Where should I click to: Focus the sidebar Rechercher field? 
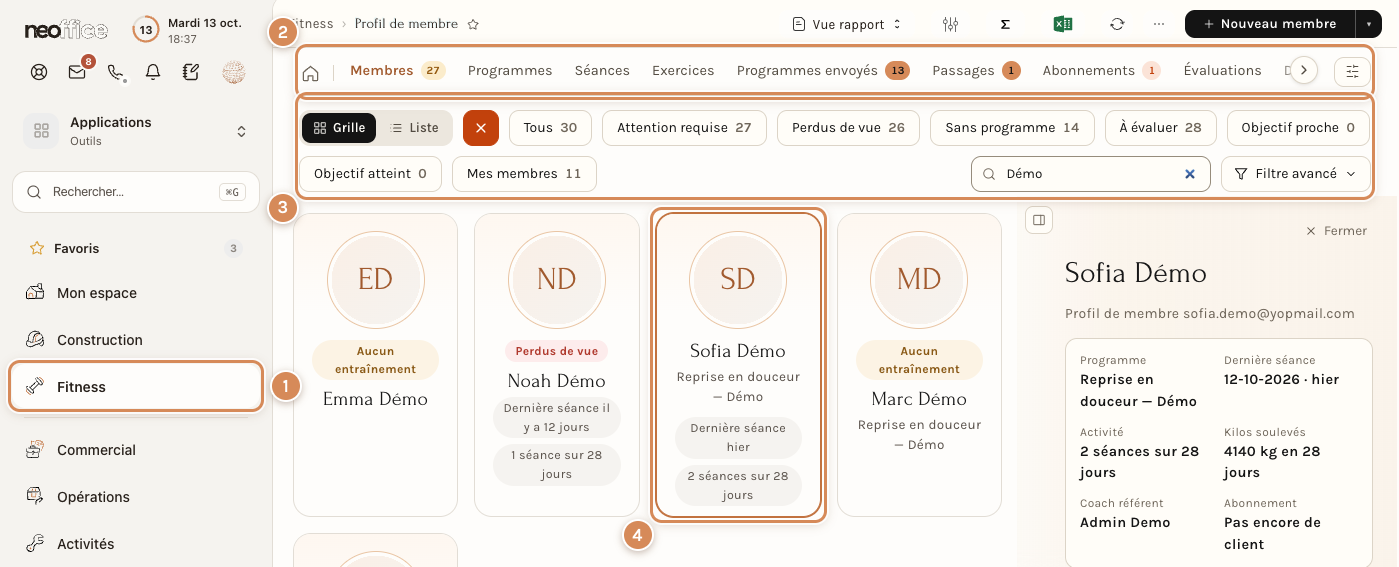pos(136,192)
